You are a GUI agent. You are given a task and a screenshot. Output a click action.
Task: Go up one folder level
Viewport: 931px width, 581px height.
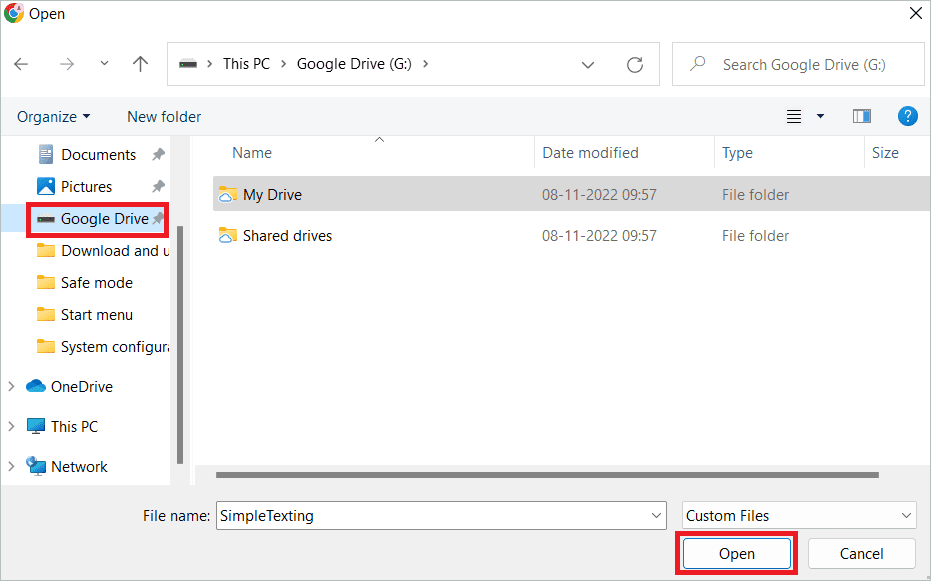pos(140,64)
